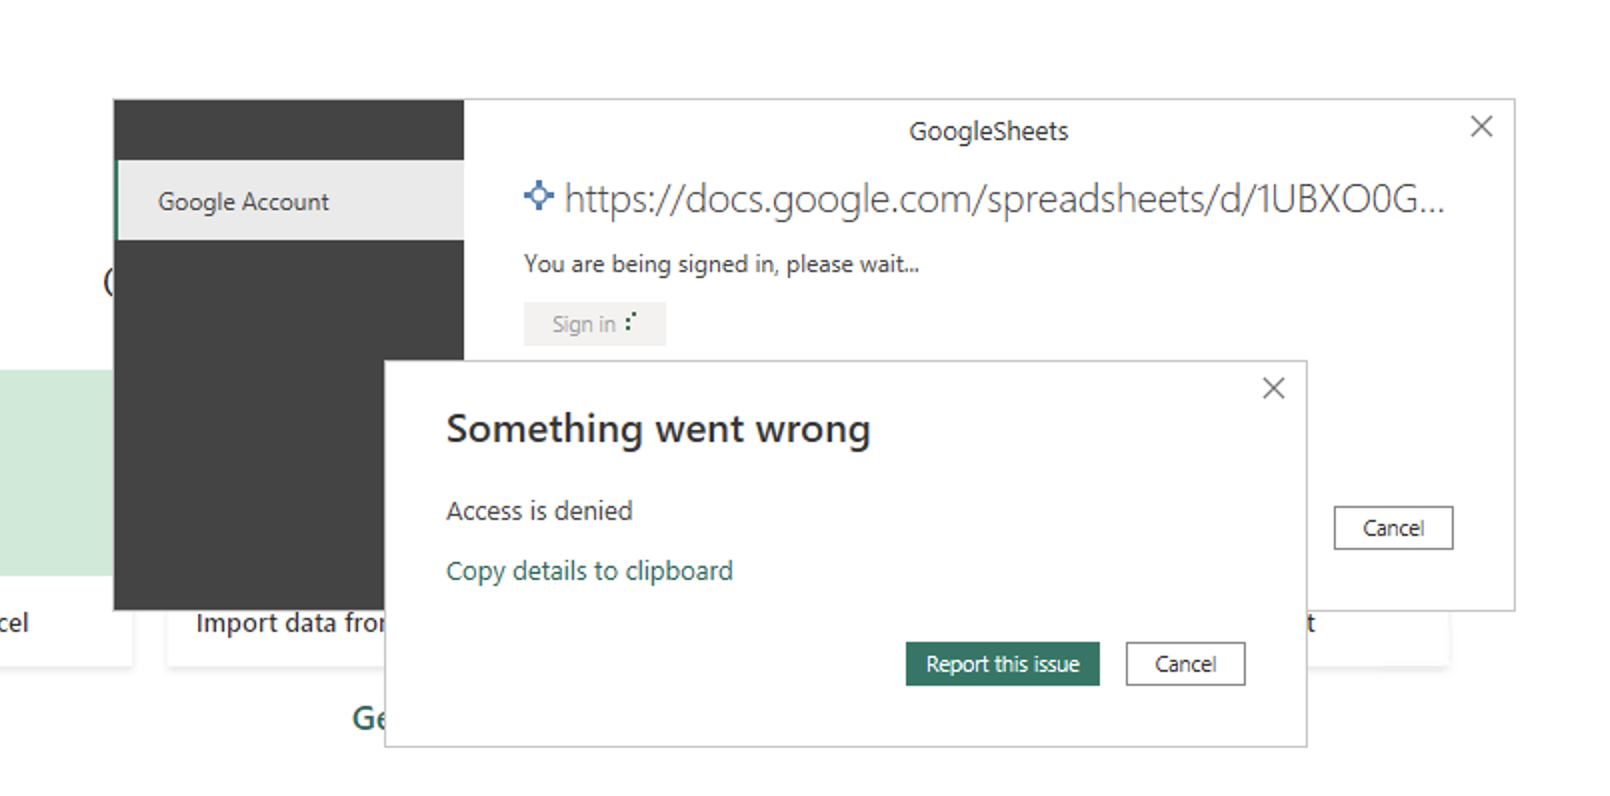The height and width of the screenshot is (796, 1610).
Task: Click the docs.google.com spreadsheet URL text
Action: tap(1004, 199)
